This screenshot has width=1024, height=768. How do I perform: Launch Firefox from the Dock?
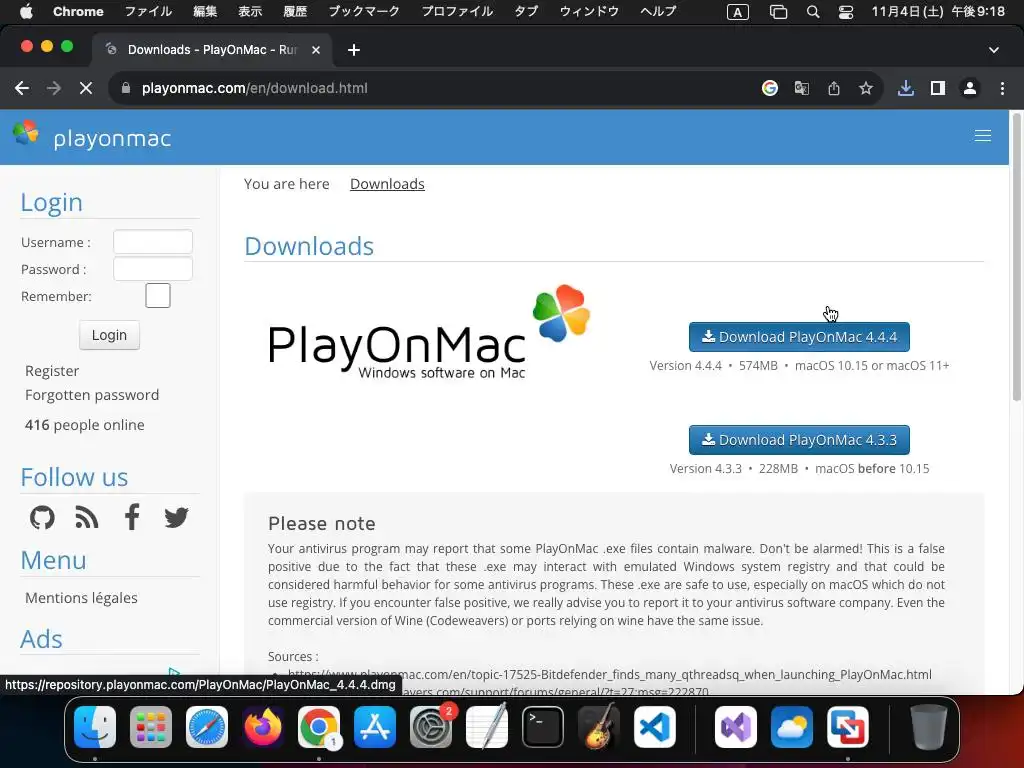pos(263,727)
